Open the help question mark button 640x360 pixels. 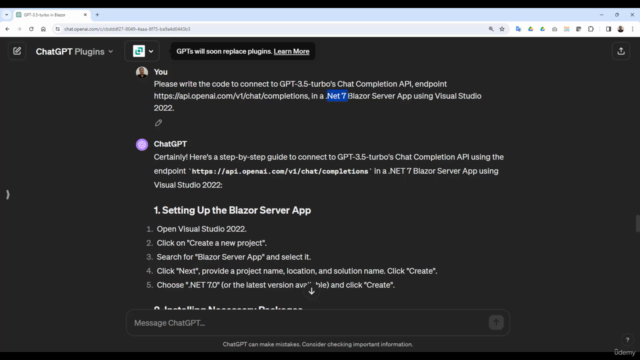point(627,340)
